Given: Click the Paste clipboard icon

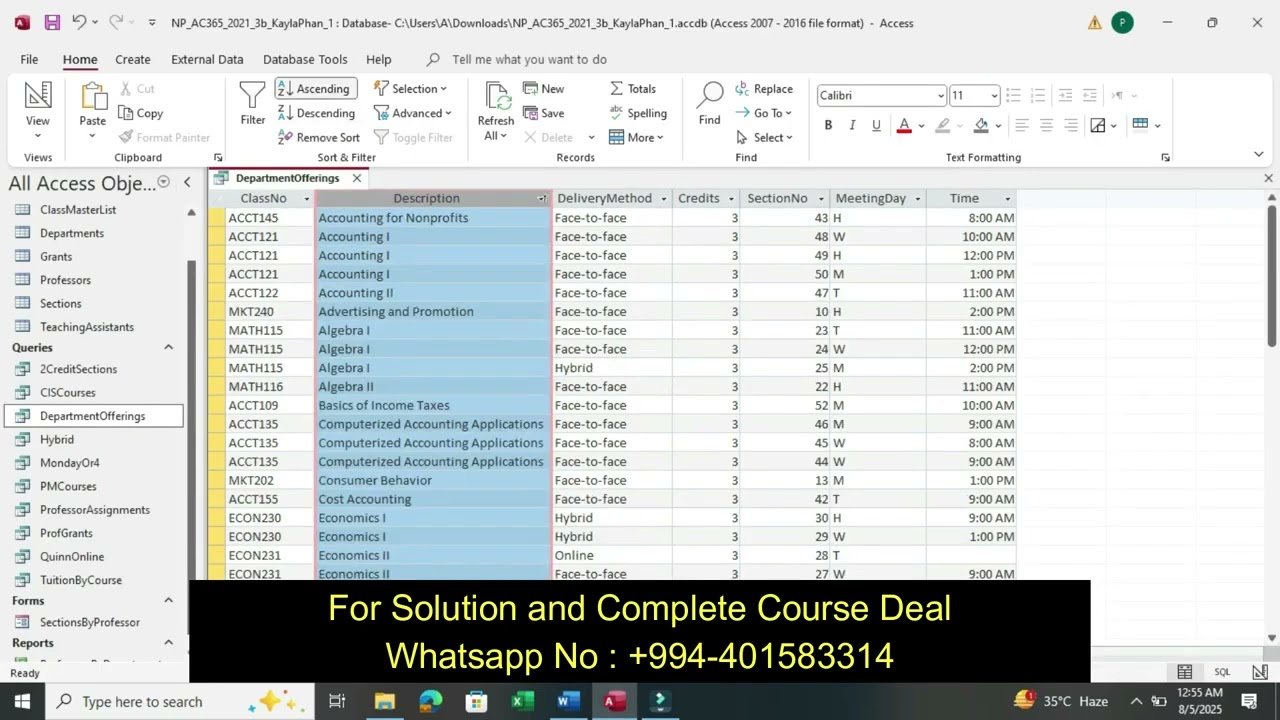Looking at the screenshot, I should [x=93, y=97].
